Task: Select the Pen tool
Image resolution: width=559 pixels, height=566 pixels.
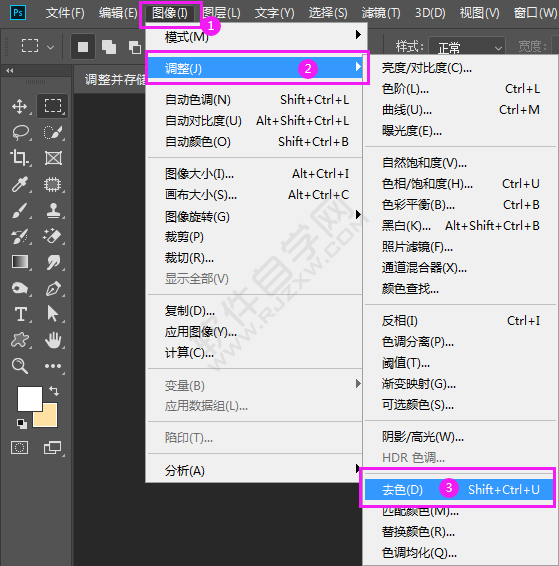Action: tap(53, 288)
